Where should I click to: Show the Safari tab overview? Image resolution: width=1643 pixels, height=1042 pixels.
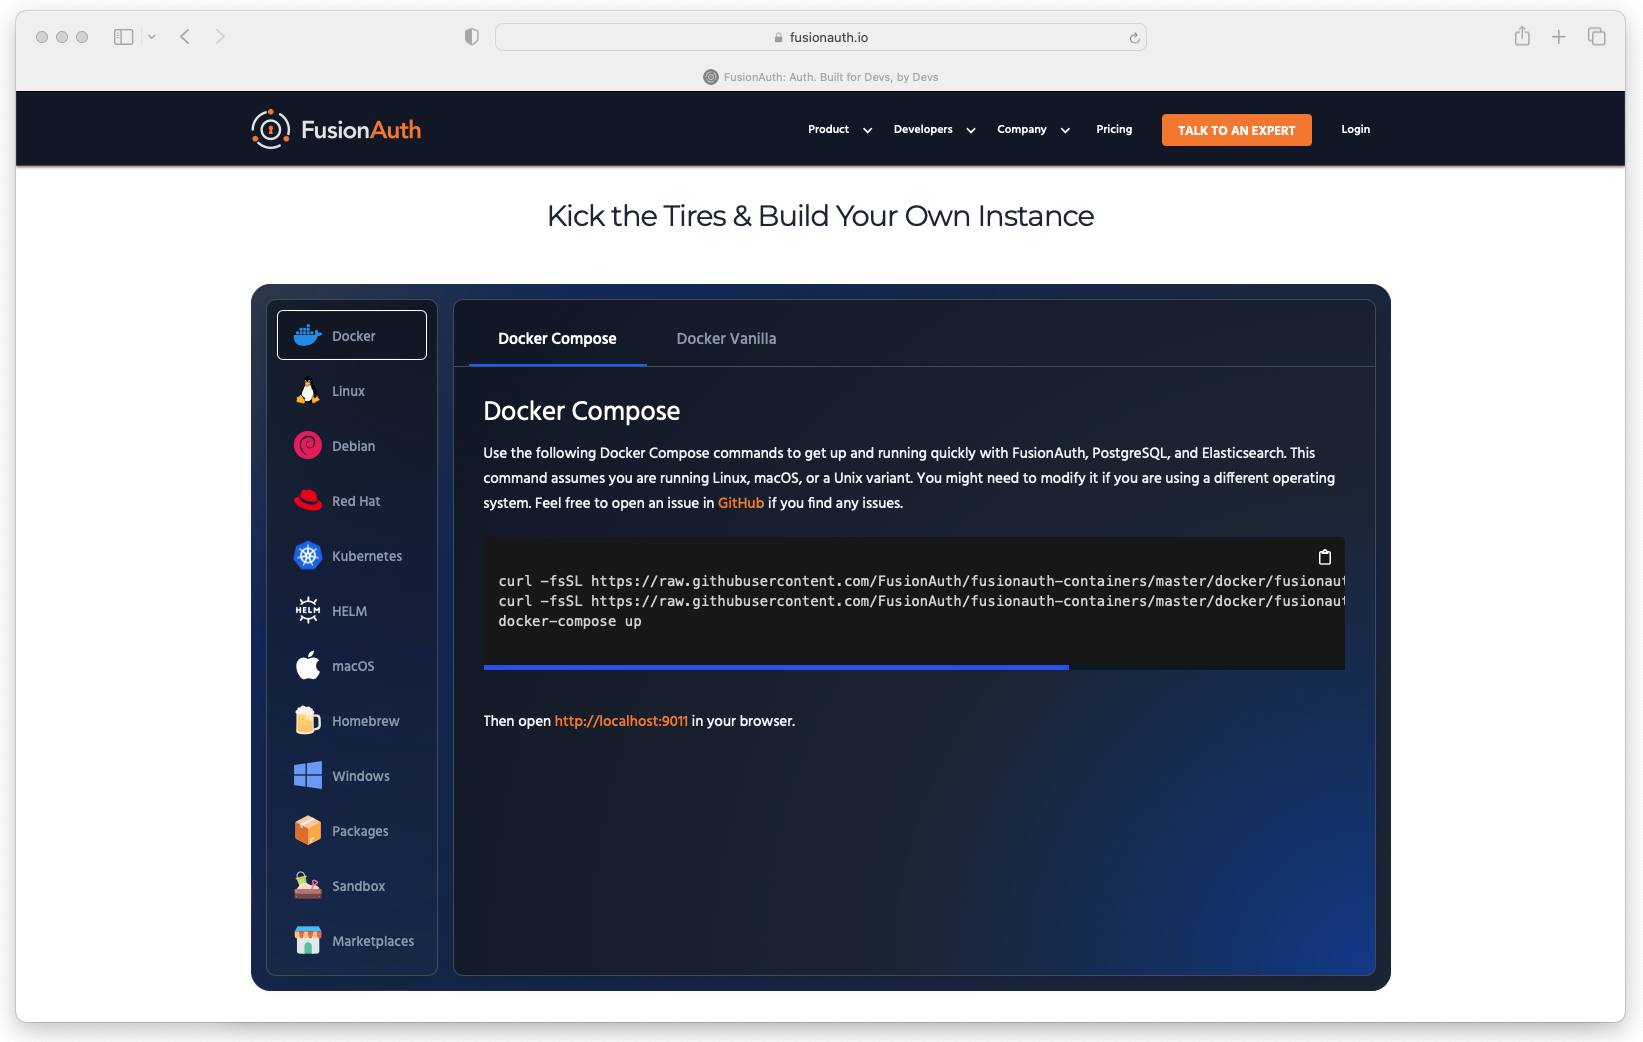coord(1596,37)
